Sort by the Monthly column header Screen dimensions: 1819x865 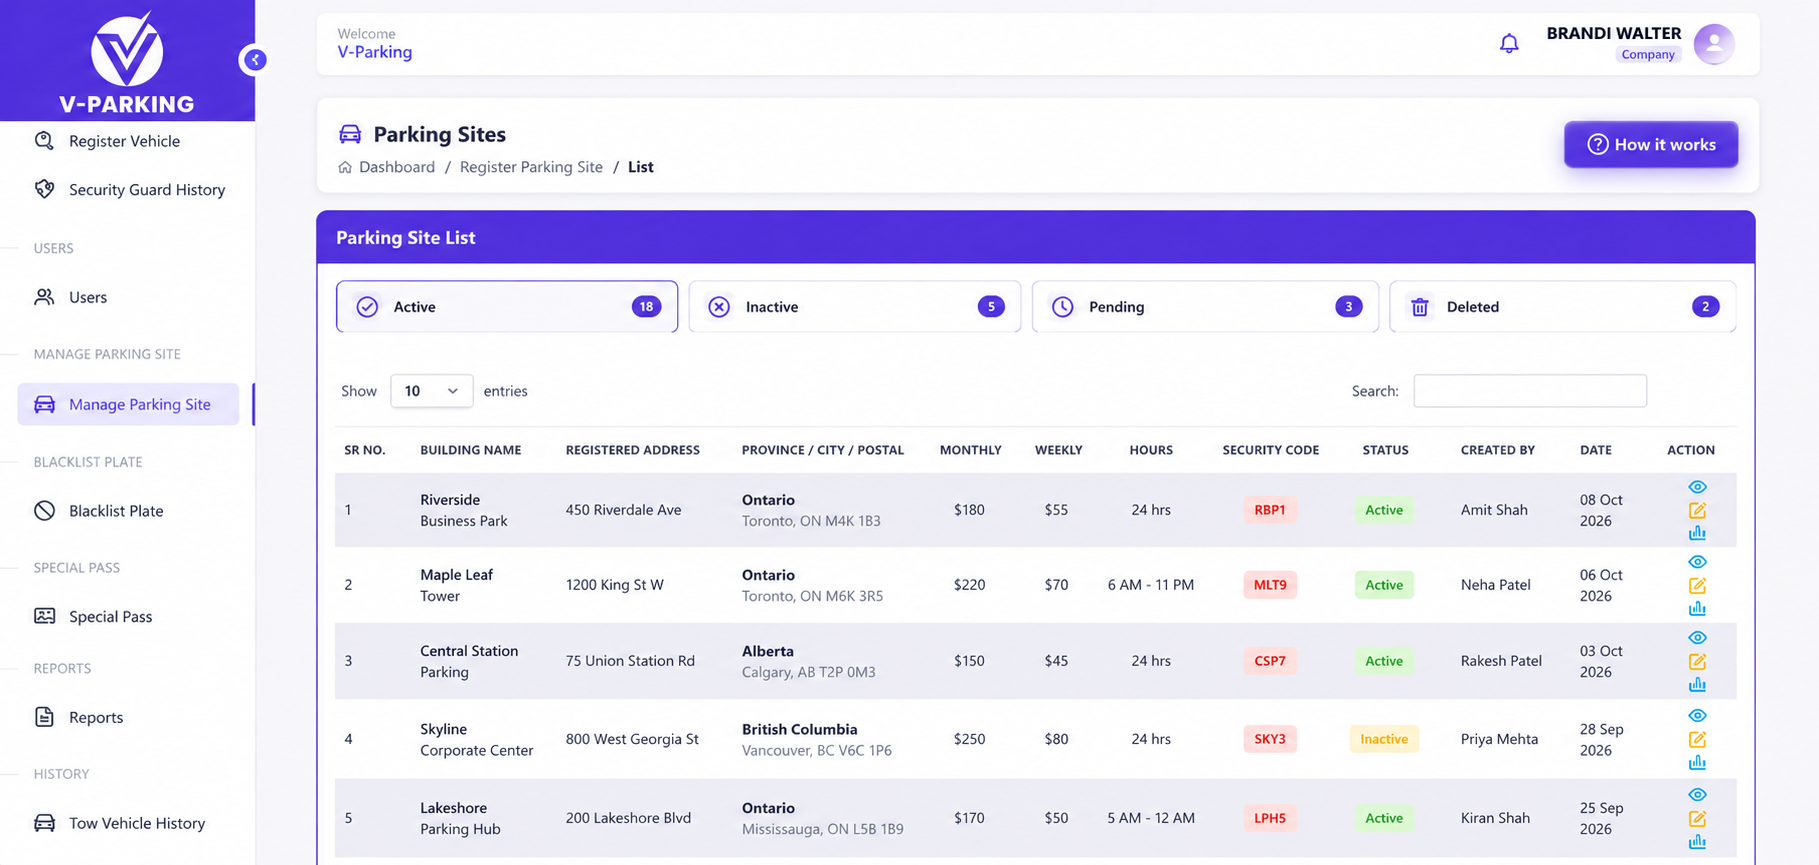pyautogui.click(x=971, y=450)
